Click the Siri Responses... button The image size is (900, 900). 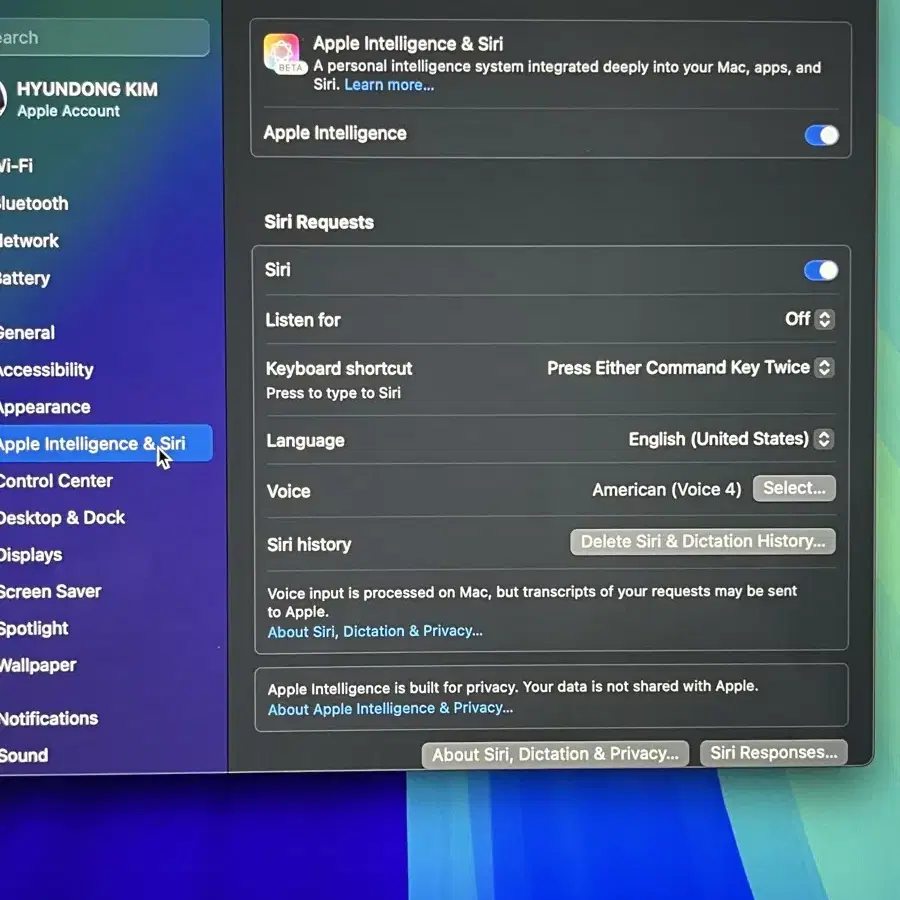coord(773,752)
